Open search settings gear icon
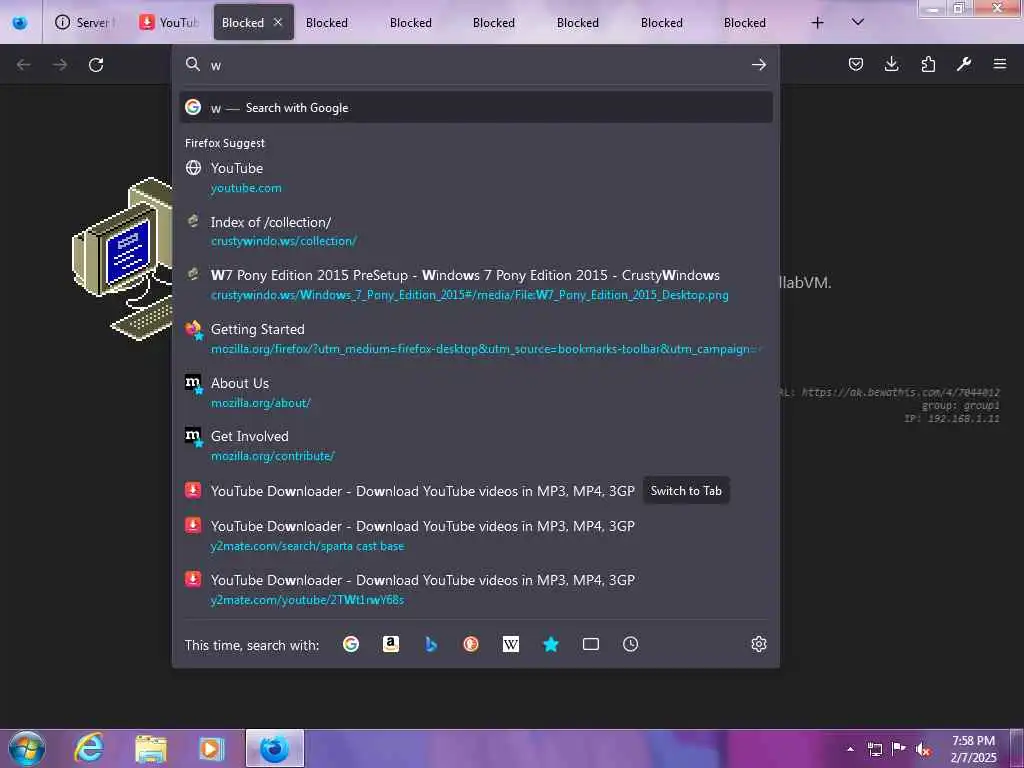This screenshot has width=1024, height=768. 758,644
